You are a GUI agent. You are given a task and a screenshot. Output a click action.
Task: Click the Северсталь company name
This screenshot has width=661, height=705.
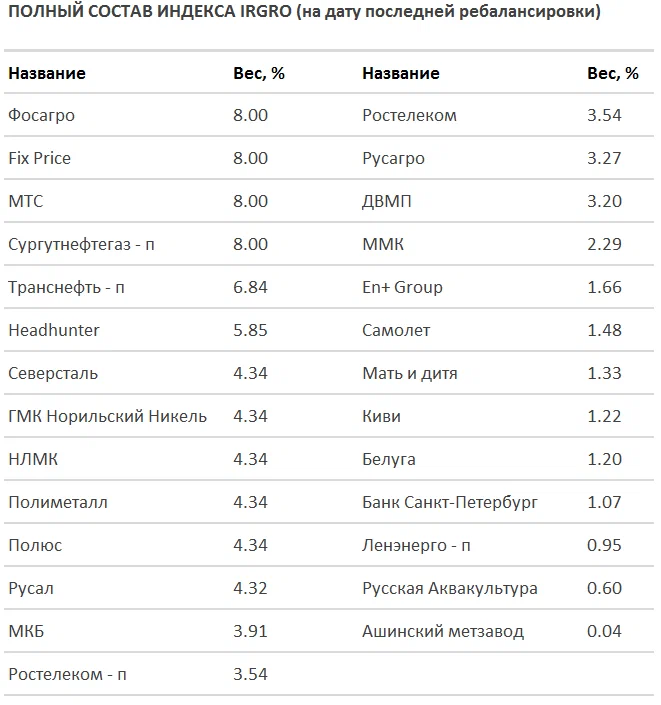coord(53,373)
